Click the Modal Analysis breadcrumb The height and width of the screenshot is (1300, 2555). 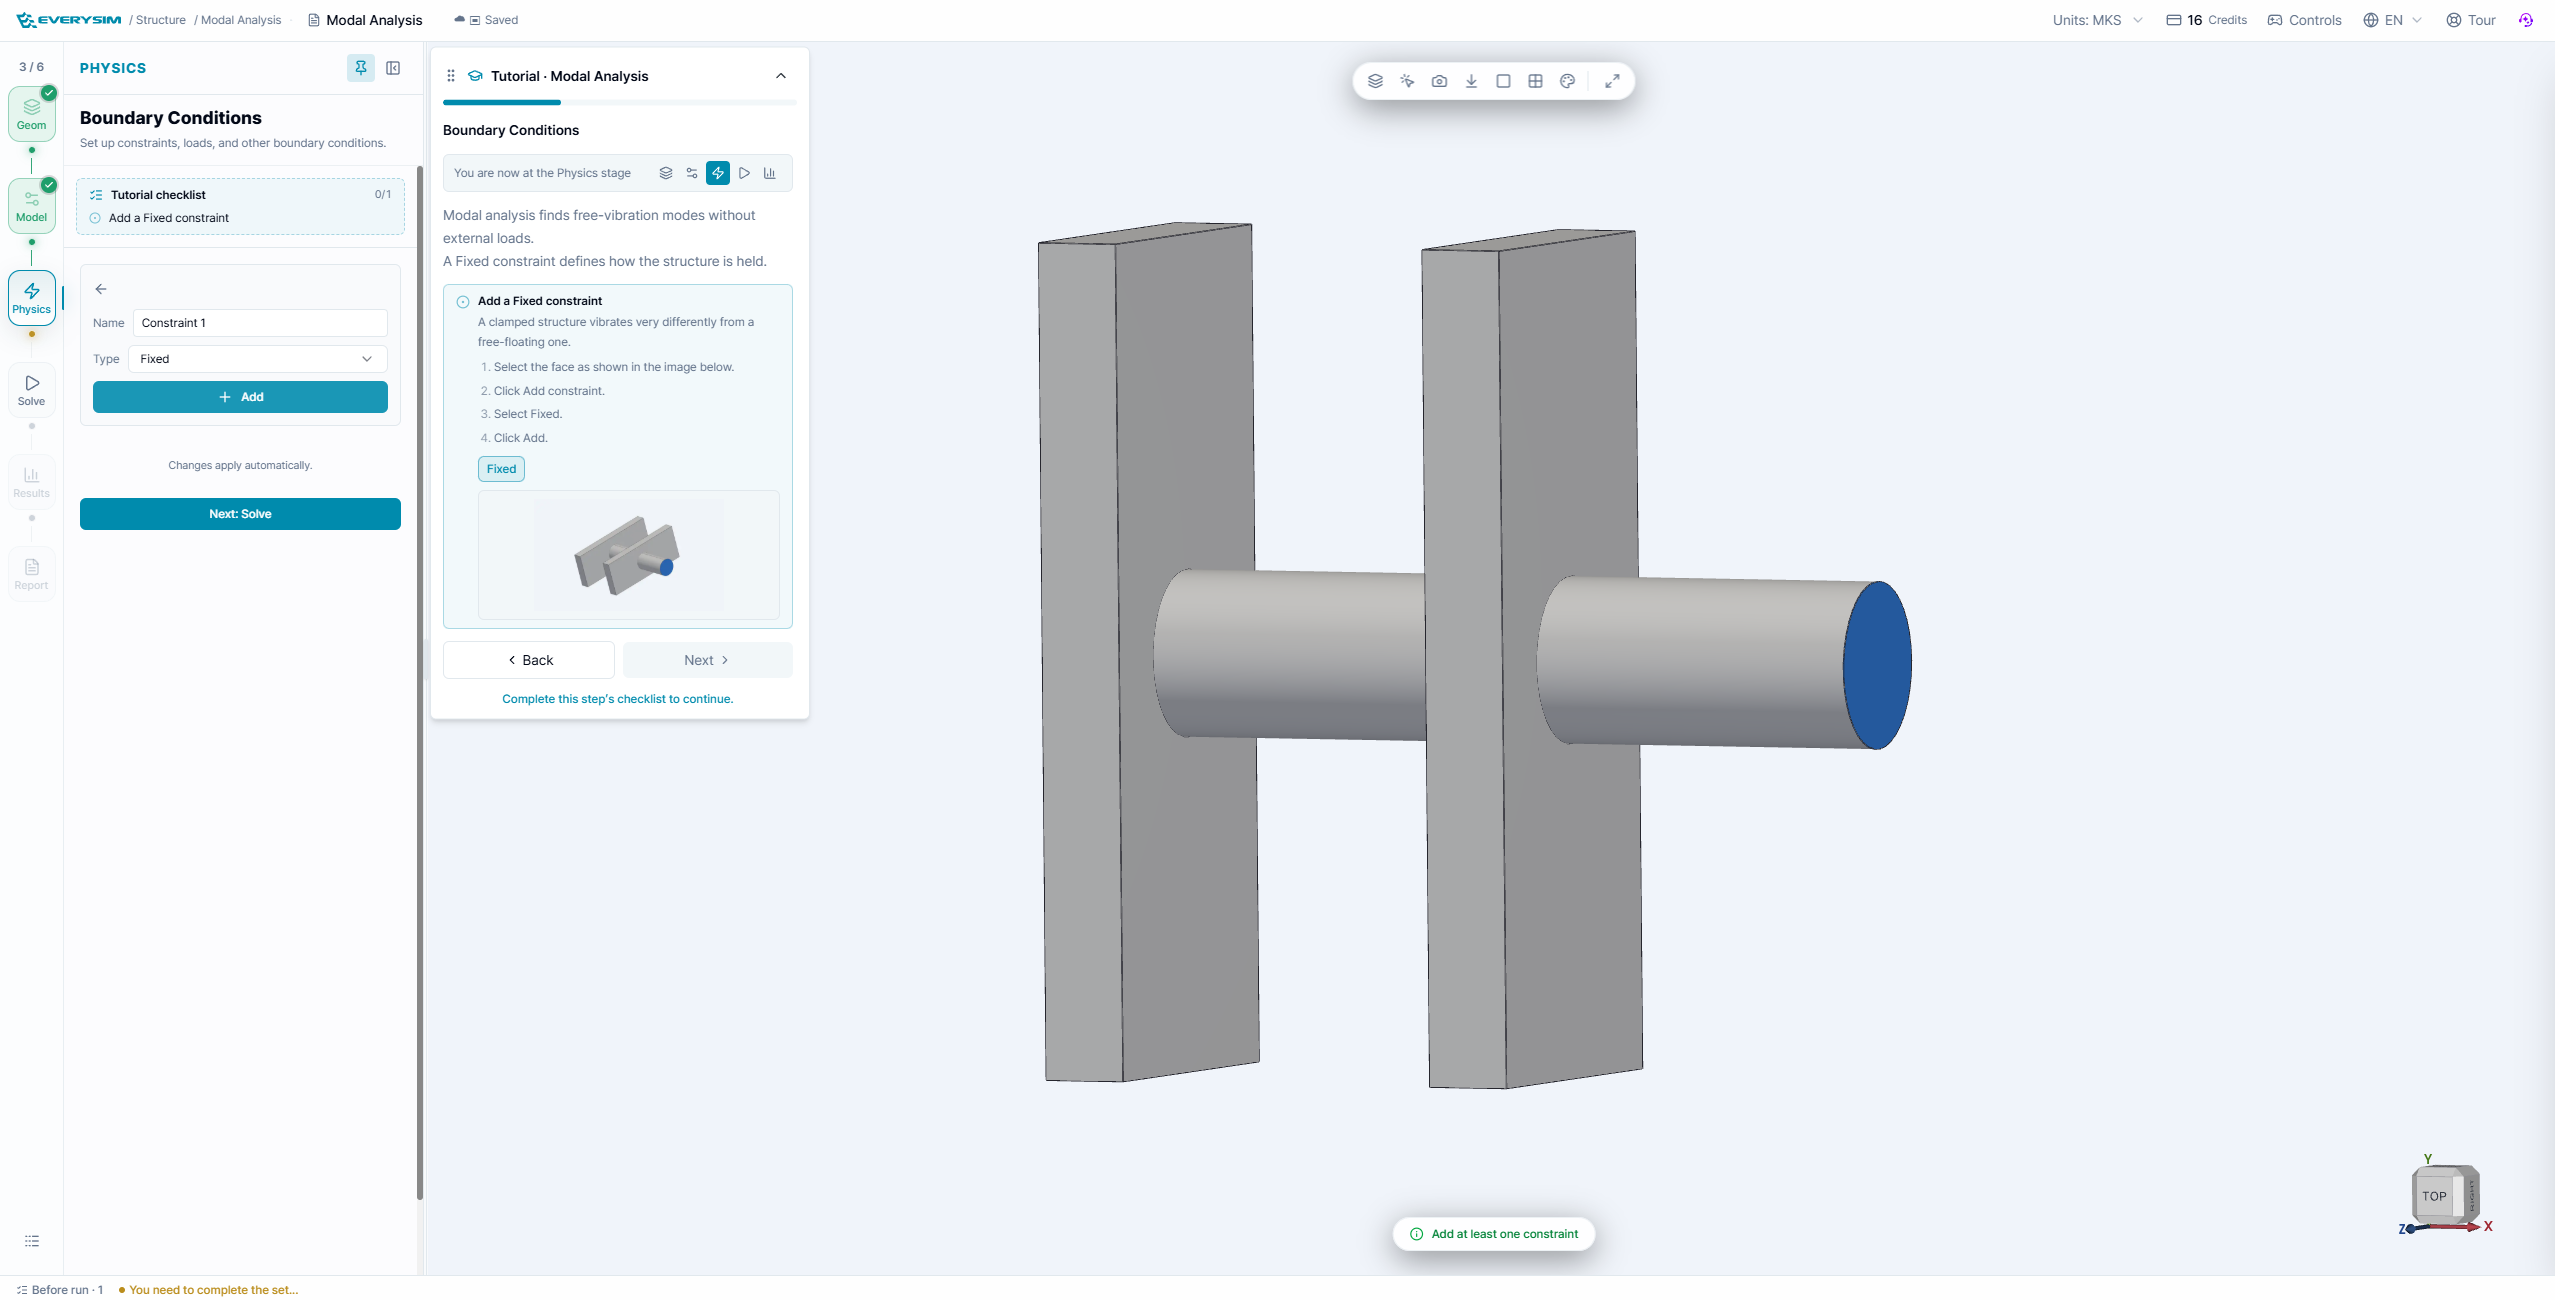coord(241,20)
